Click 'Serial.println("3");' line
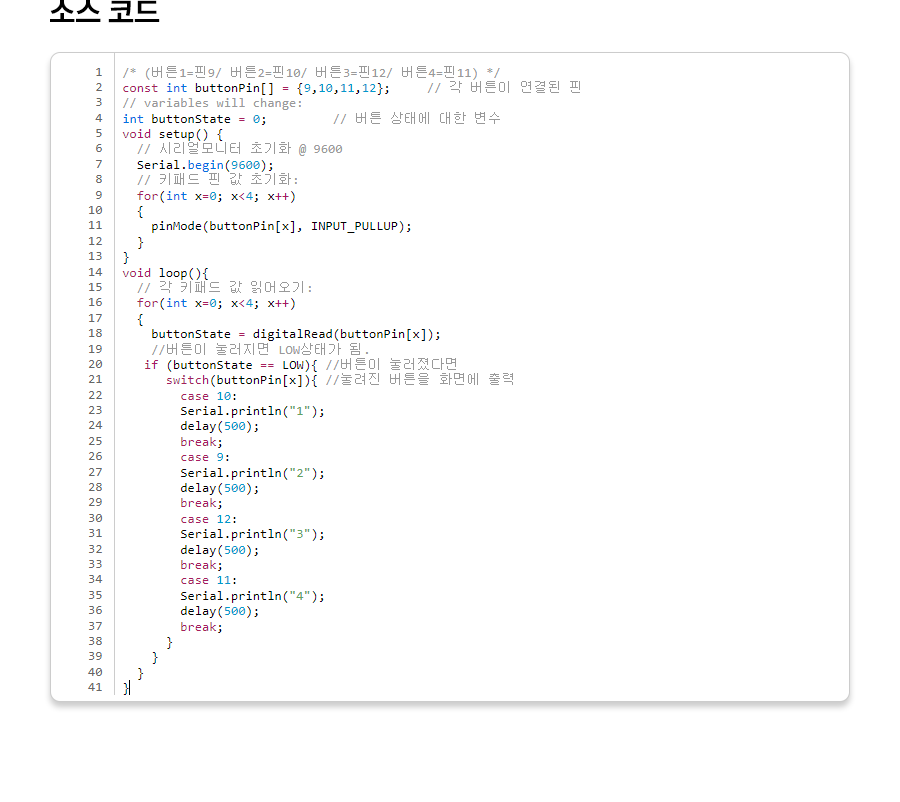 pos(252,534)
